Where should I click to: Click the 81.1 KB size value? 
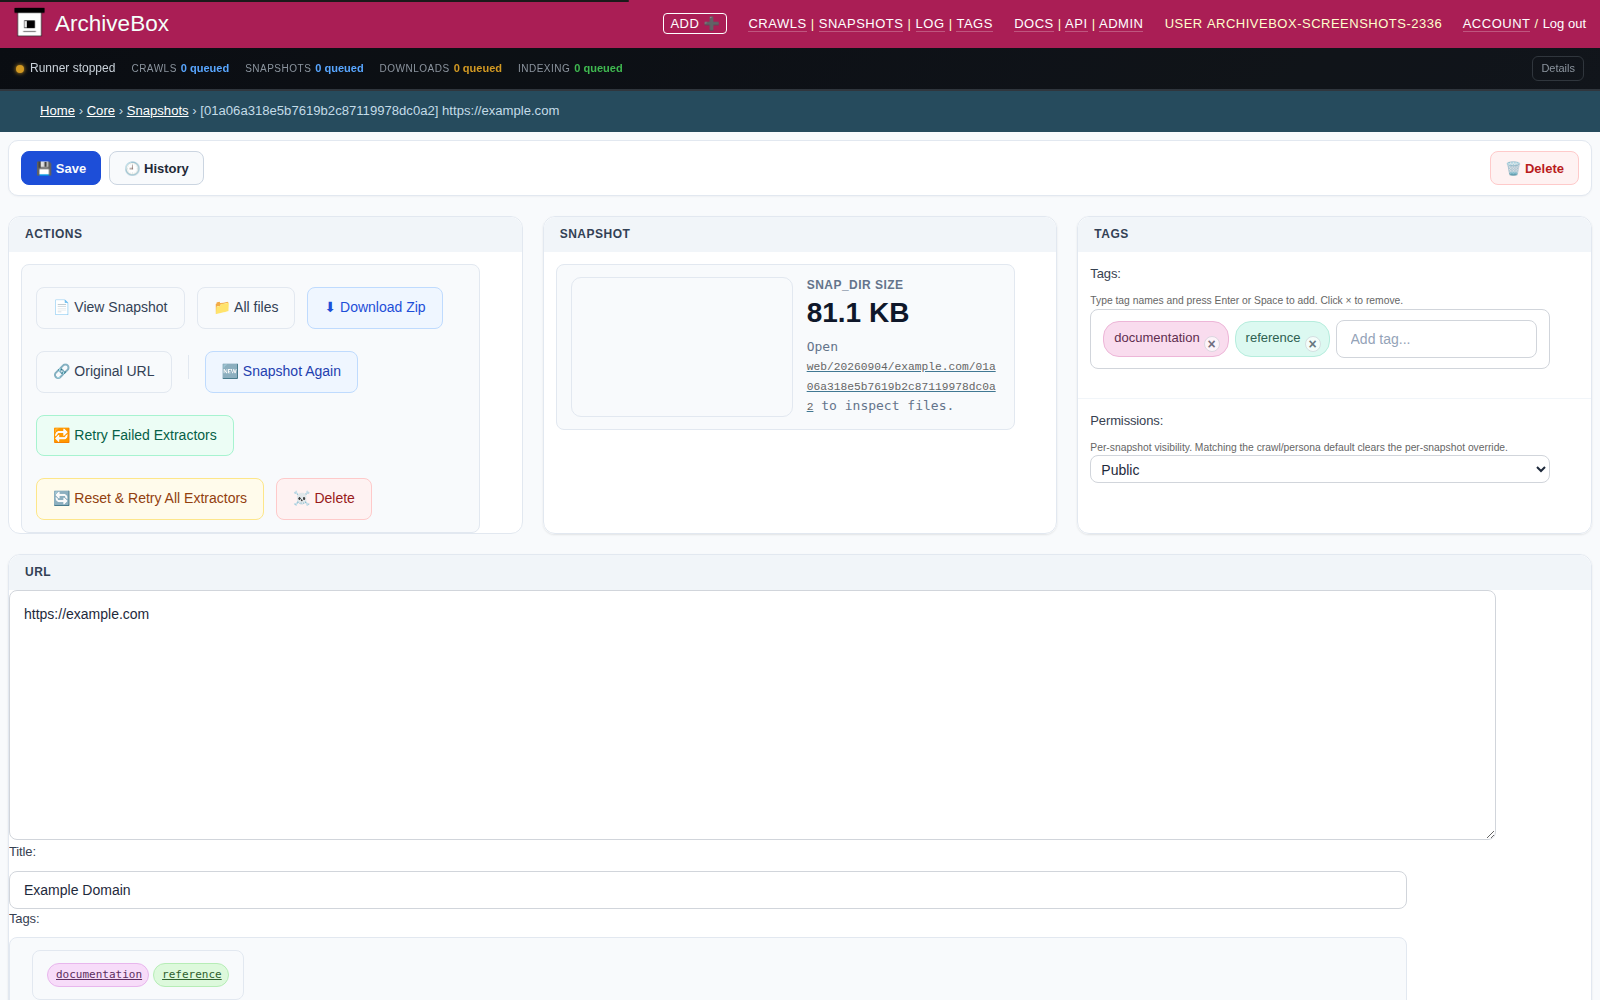[858, 313]
